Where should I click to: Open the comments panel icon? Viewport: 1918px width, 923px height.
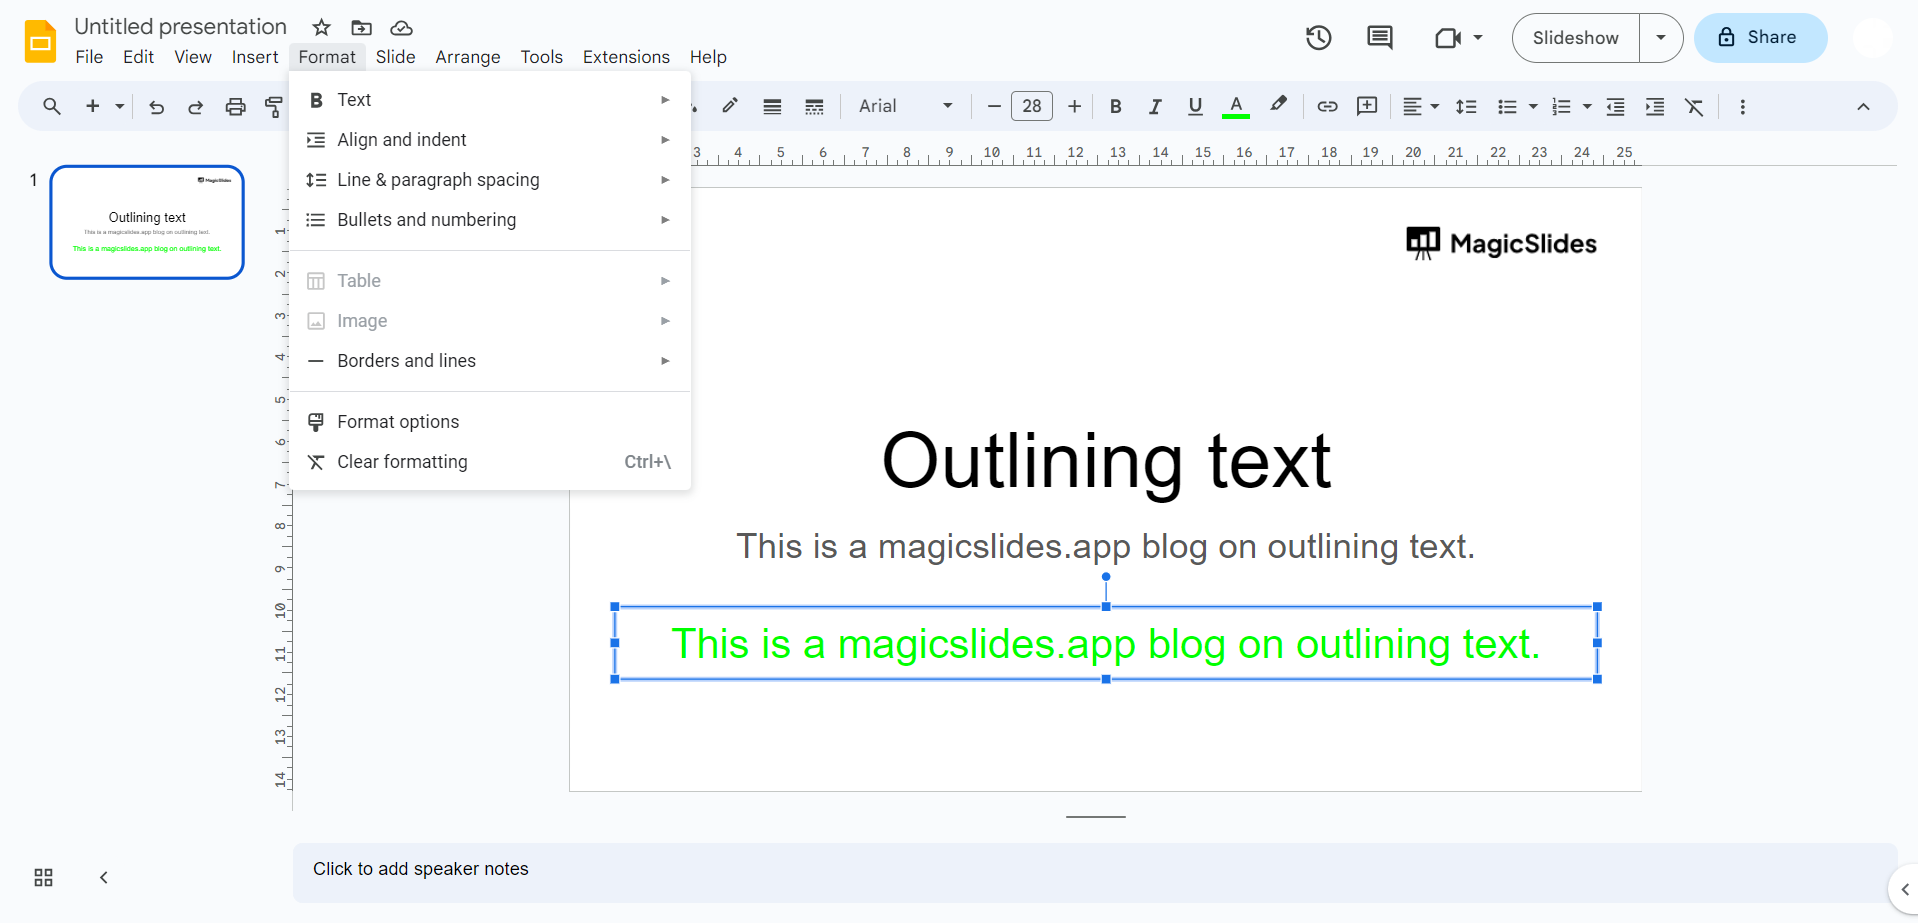click(x=1379, y=38)
